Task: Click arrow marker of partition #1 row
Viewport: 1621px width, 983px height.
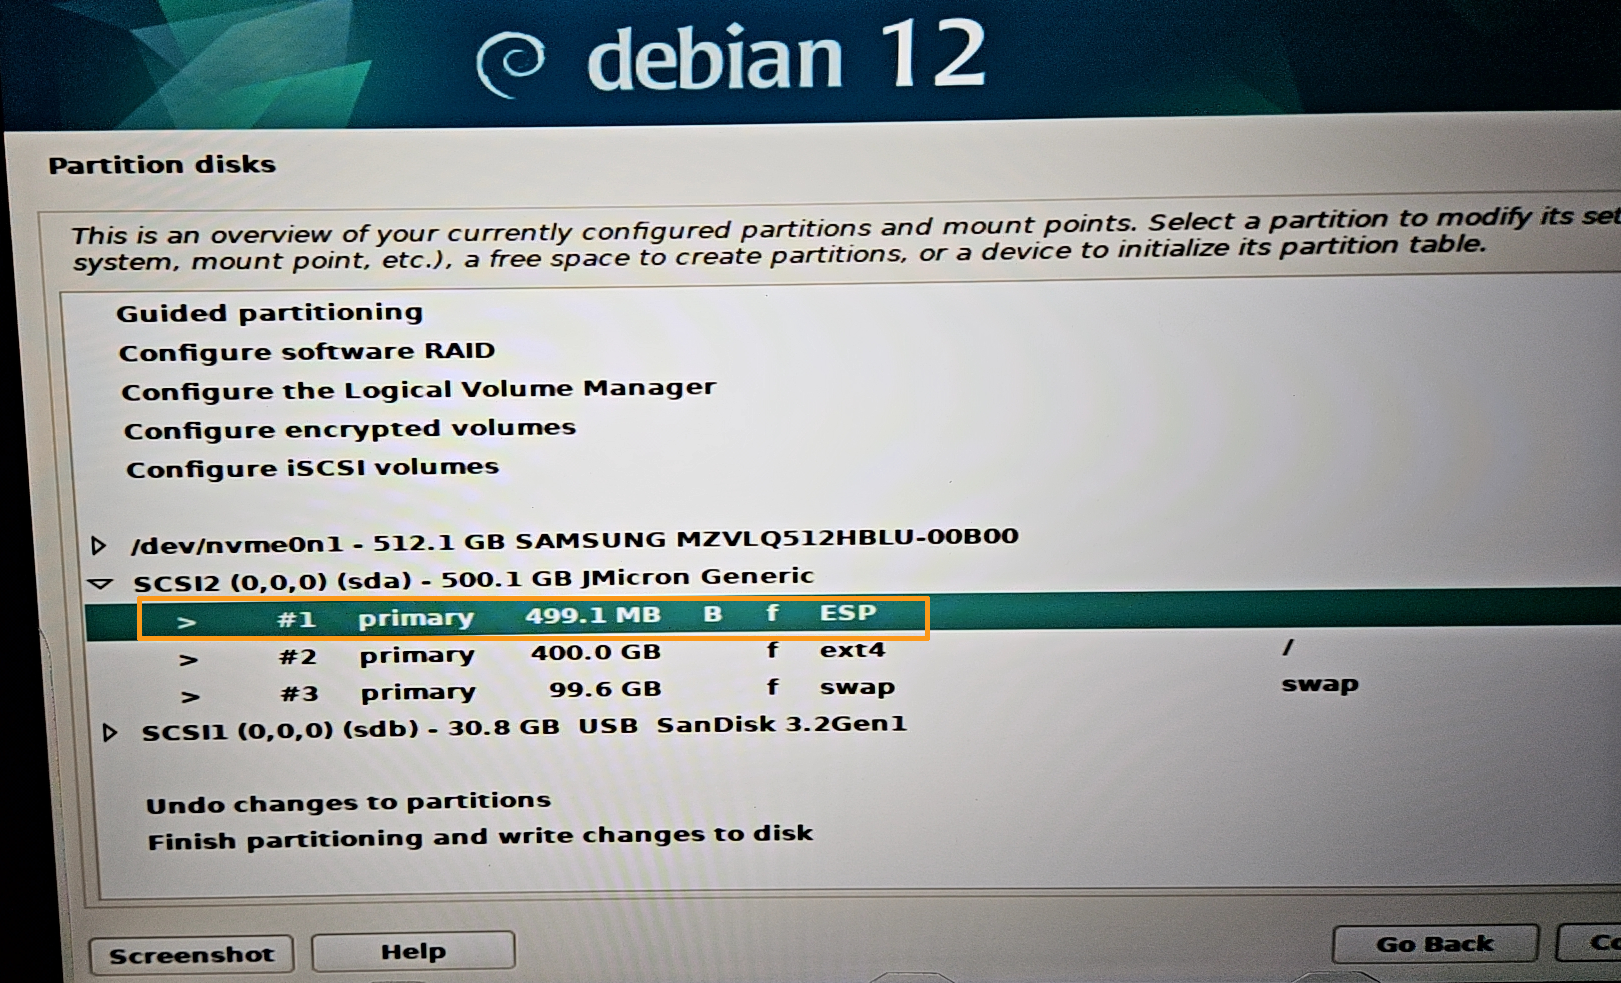Action: point(186,622)
